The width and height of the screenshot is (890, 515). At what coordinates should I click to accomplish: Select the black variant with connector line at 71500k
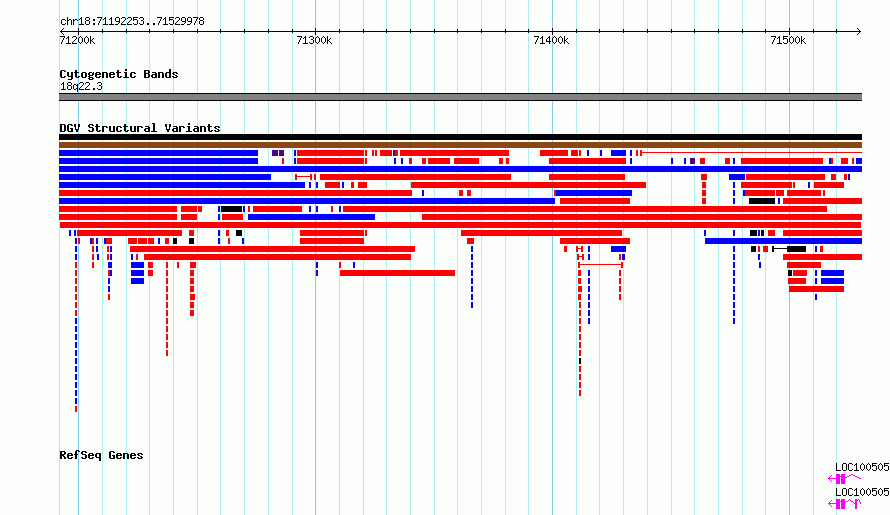click(x=789, y=249)
